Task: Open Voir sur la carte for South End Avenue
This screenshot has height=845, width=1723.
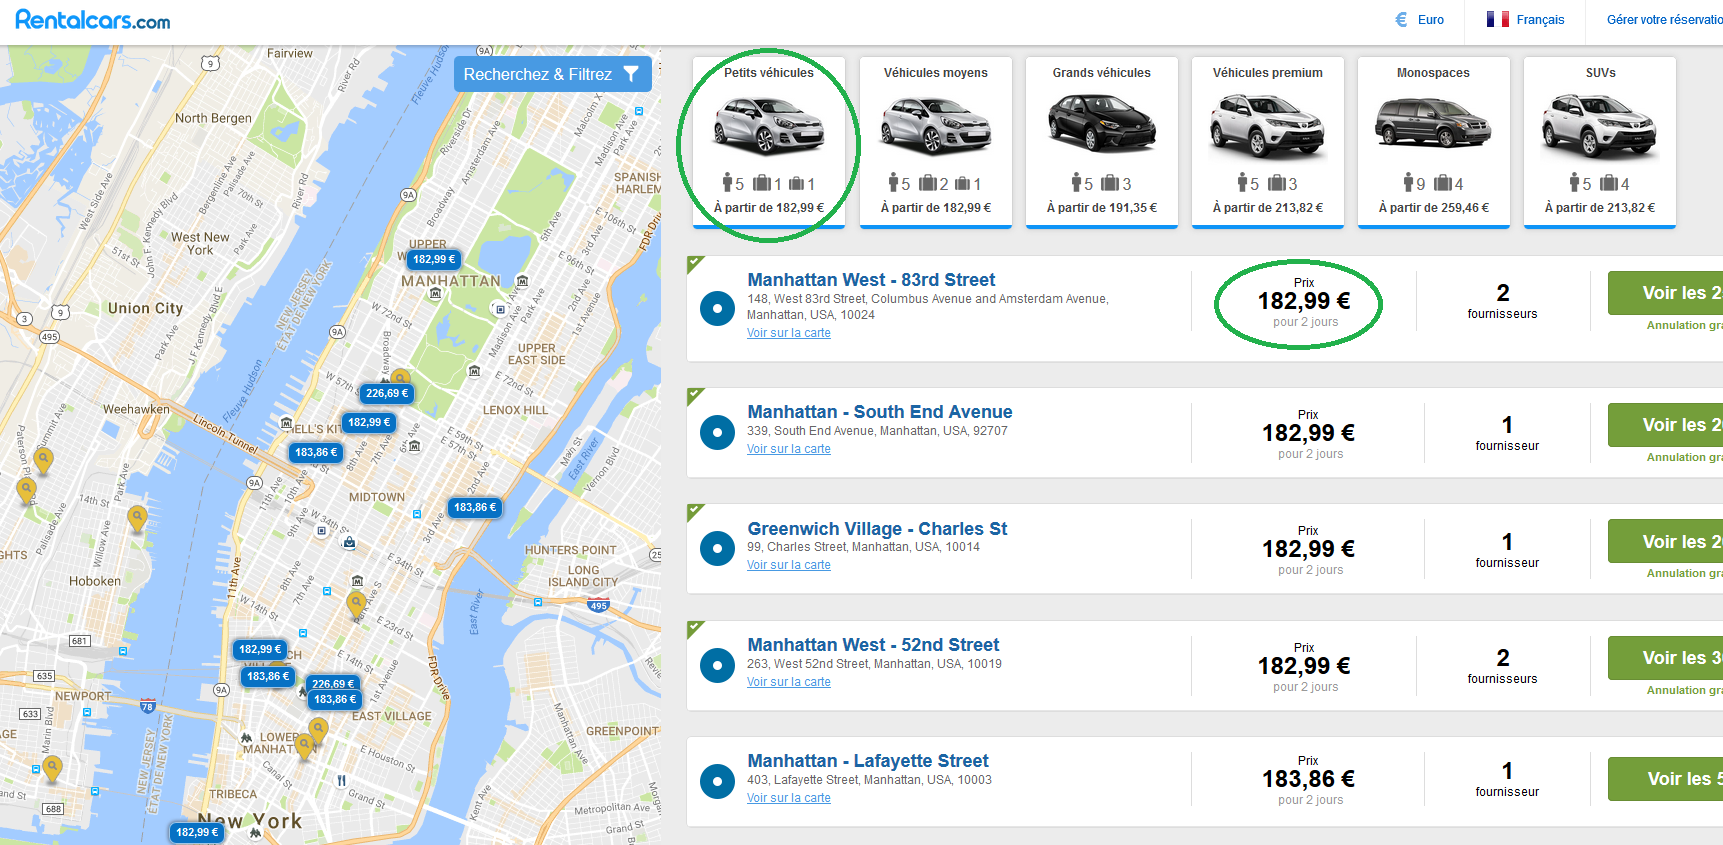Action: click(x=788, y=449)
